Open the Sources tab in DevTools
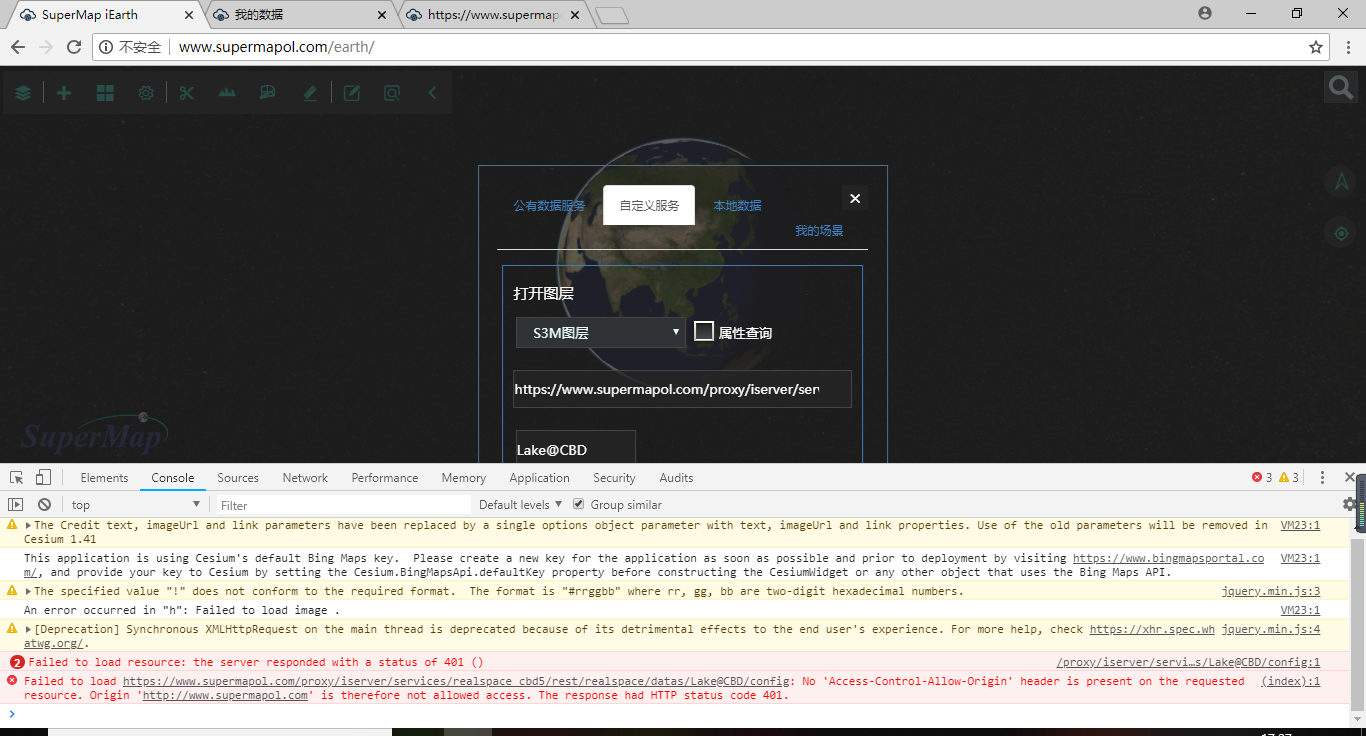This screenshot has height=736, width=1366. [x=238, y=478]
